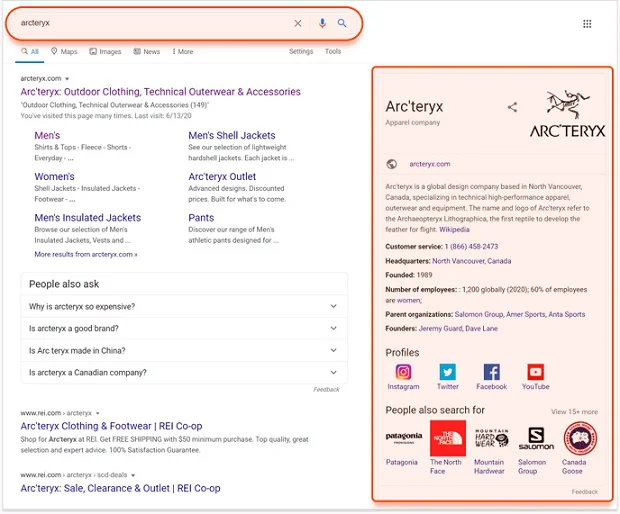Open search Tools
Image resolution: width=620 pixels, height=514 pixels.
click(333, 51)
